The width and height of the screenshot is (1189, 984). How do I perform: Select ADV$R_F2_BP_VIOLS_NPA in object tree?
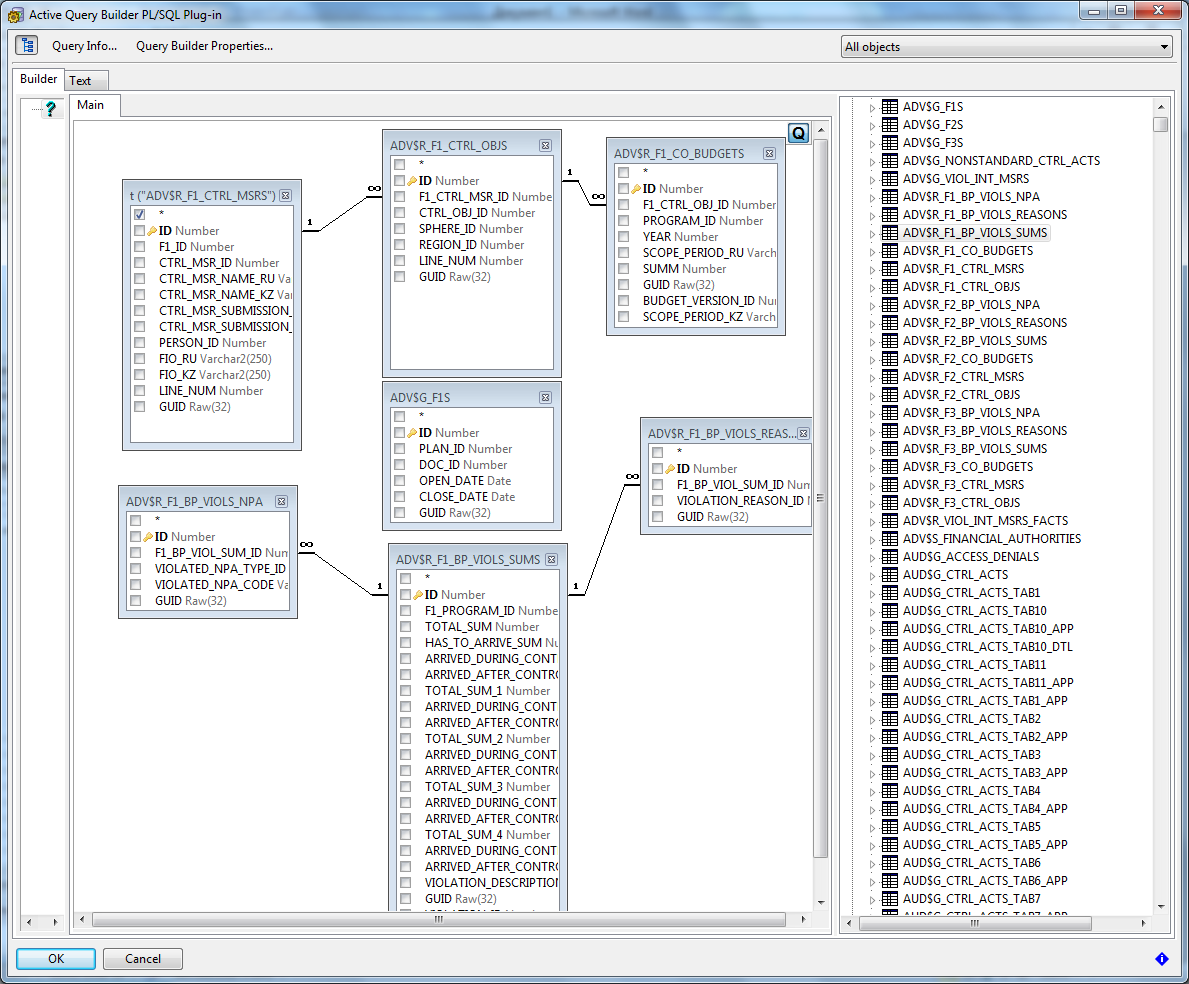pyautogui.click(x=971, y=305)
